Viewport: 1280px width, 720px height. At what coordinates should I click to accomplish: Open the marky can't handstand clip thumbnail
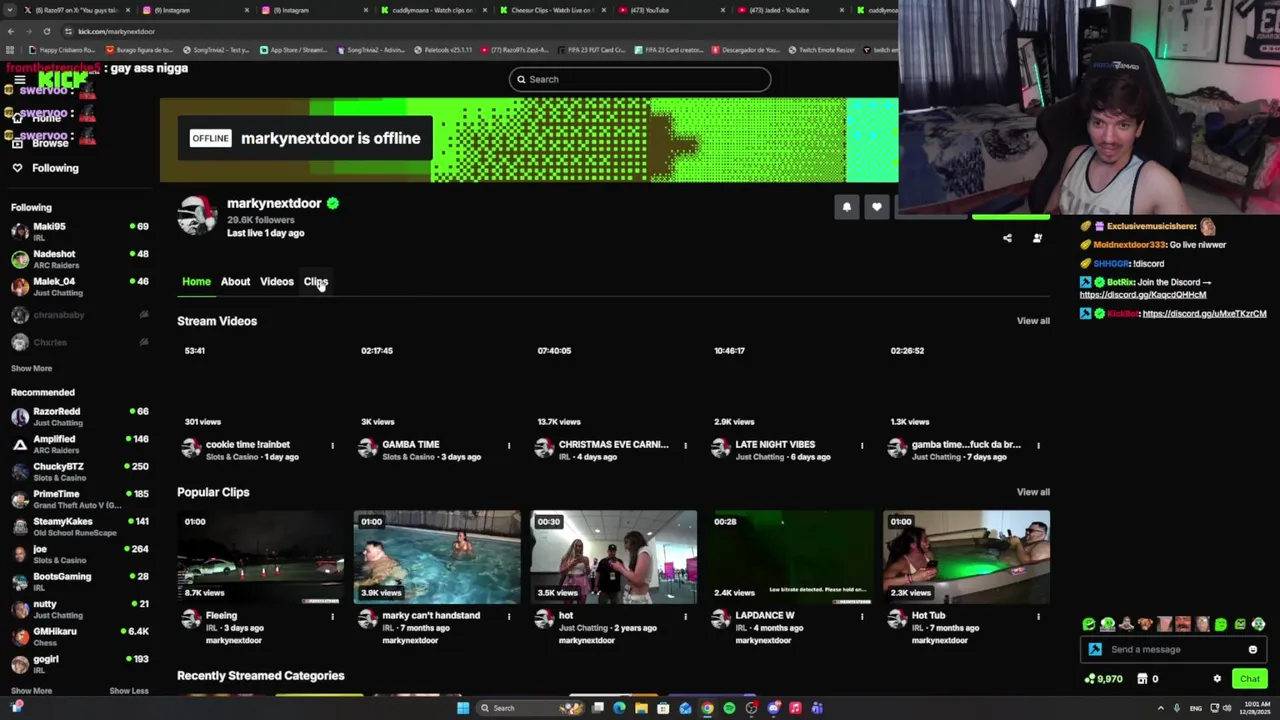click(437, 557)
